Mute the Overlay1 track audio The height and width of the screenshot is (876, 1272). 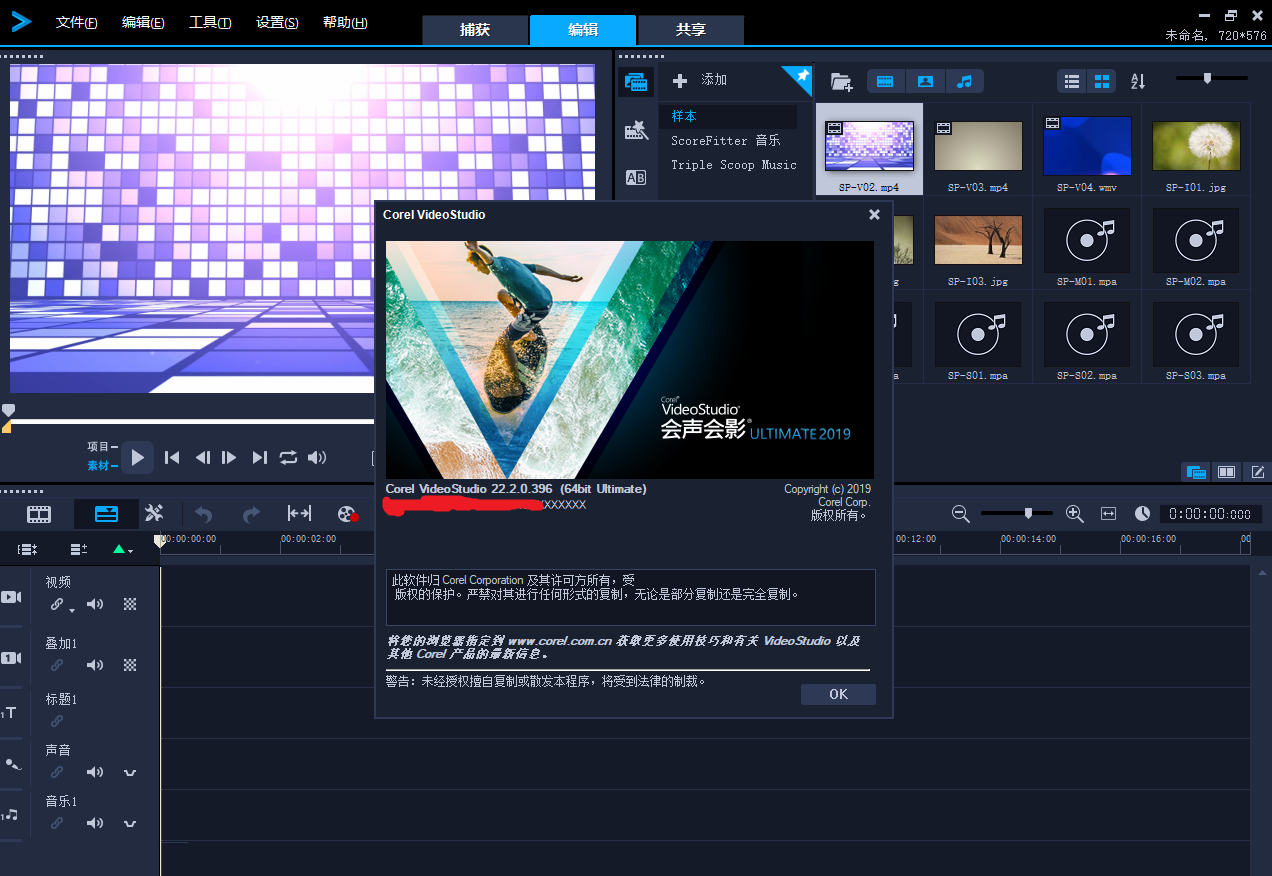coord(95,665)
